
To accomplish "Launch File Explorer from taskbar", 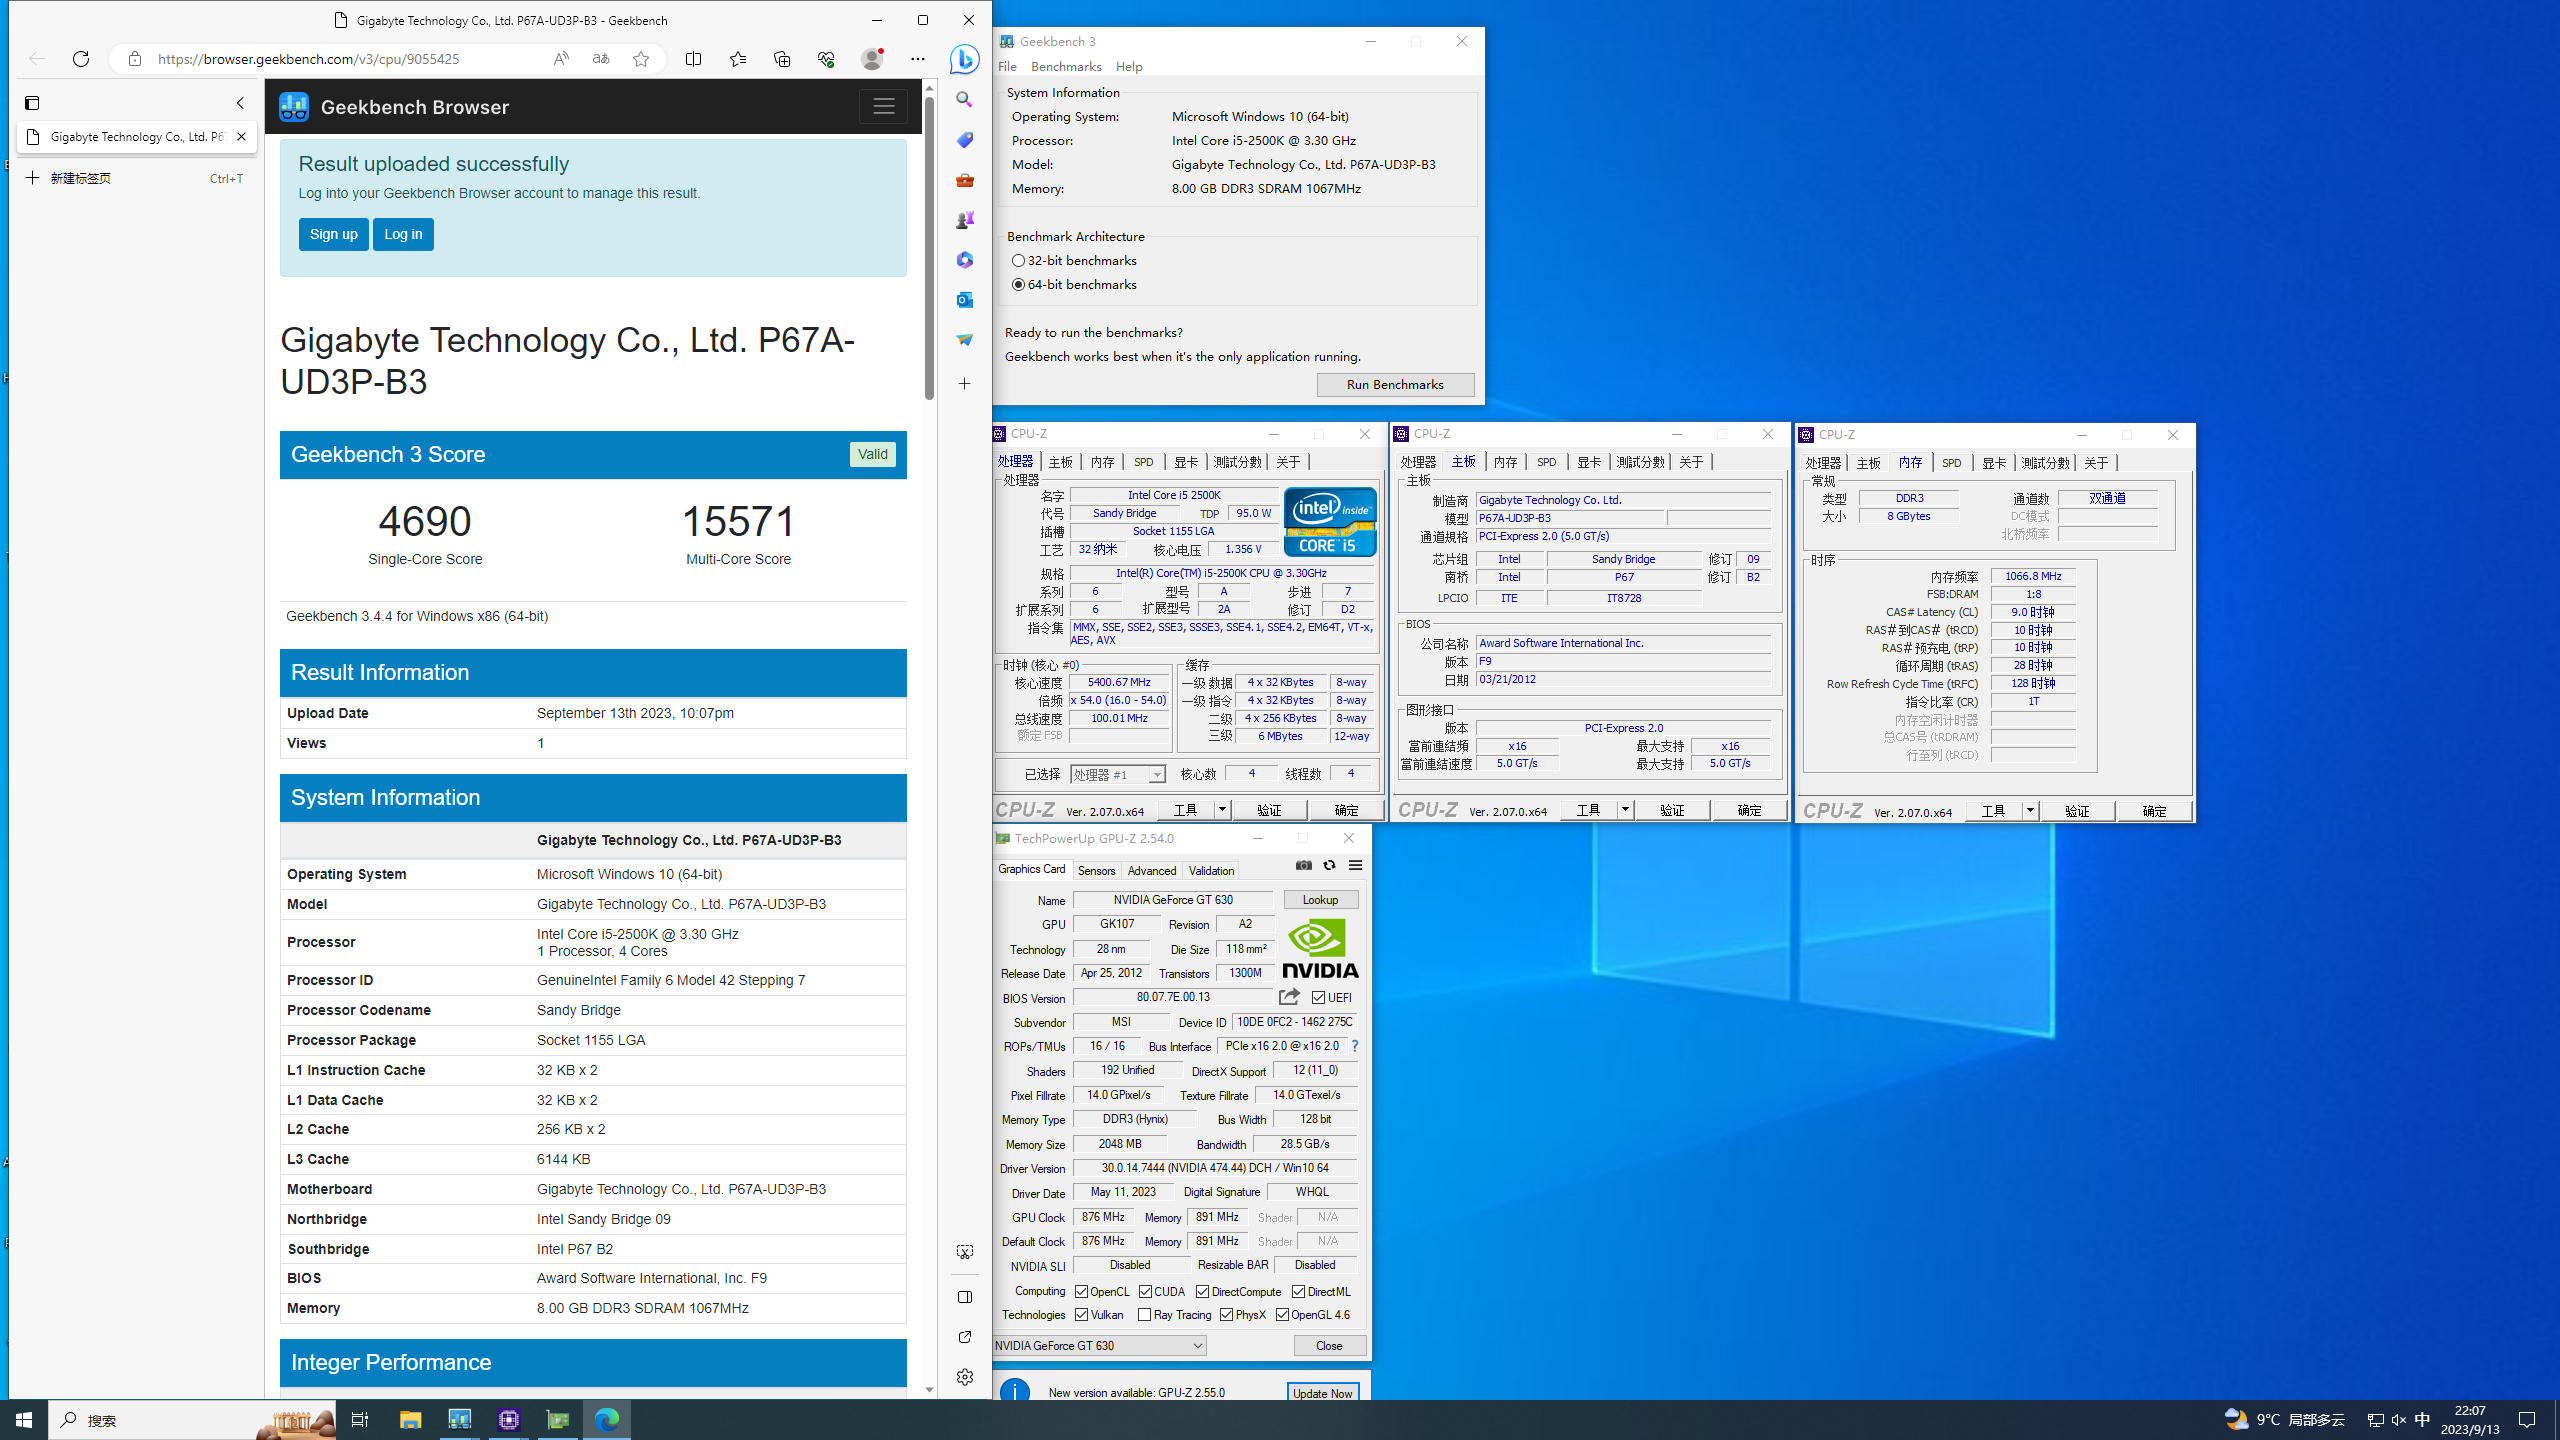I will (x=410, y=1420).
